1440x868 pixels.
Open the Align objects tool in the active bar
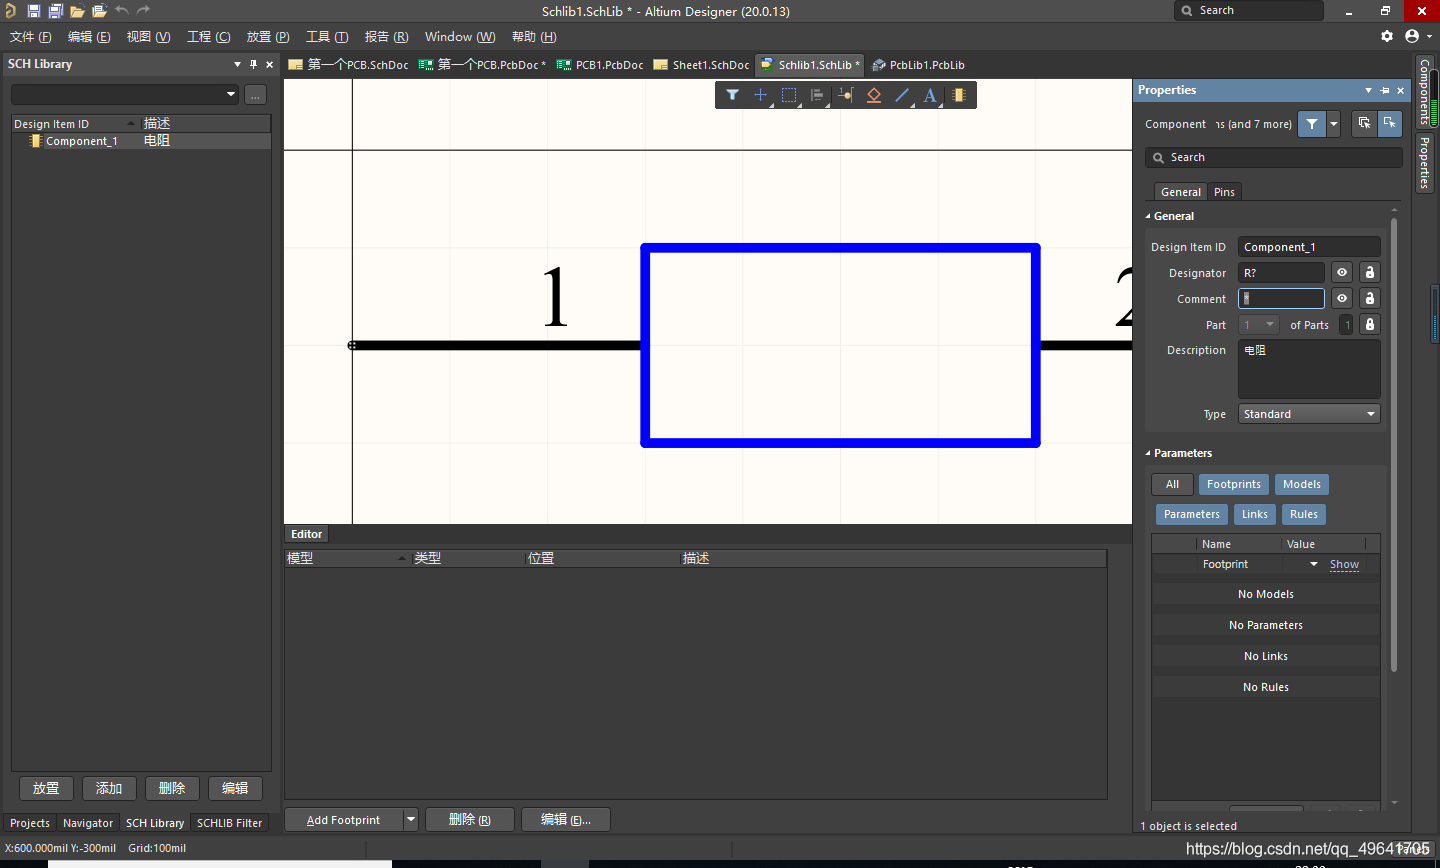pos(817,95)
